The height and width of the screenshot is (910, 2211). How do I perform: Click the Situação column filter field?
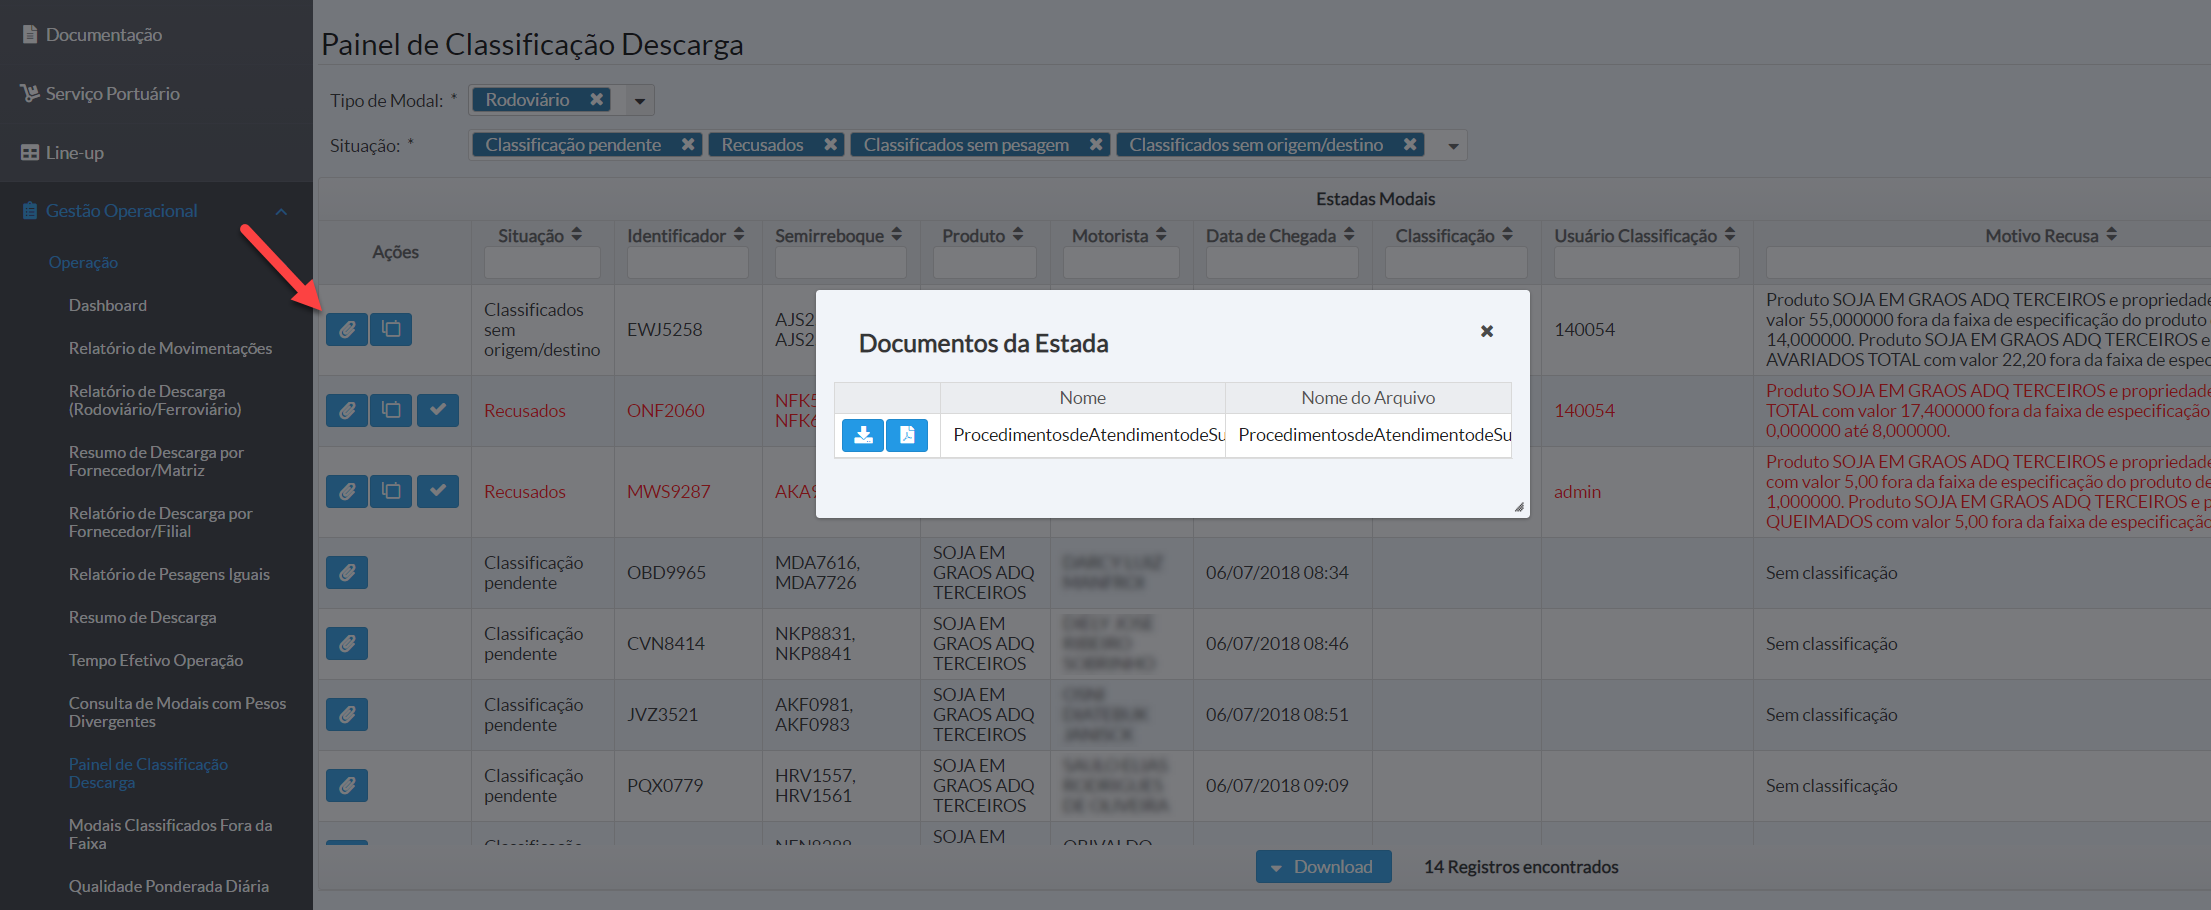(542, 263)
